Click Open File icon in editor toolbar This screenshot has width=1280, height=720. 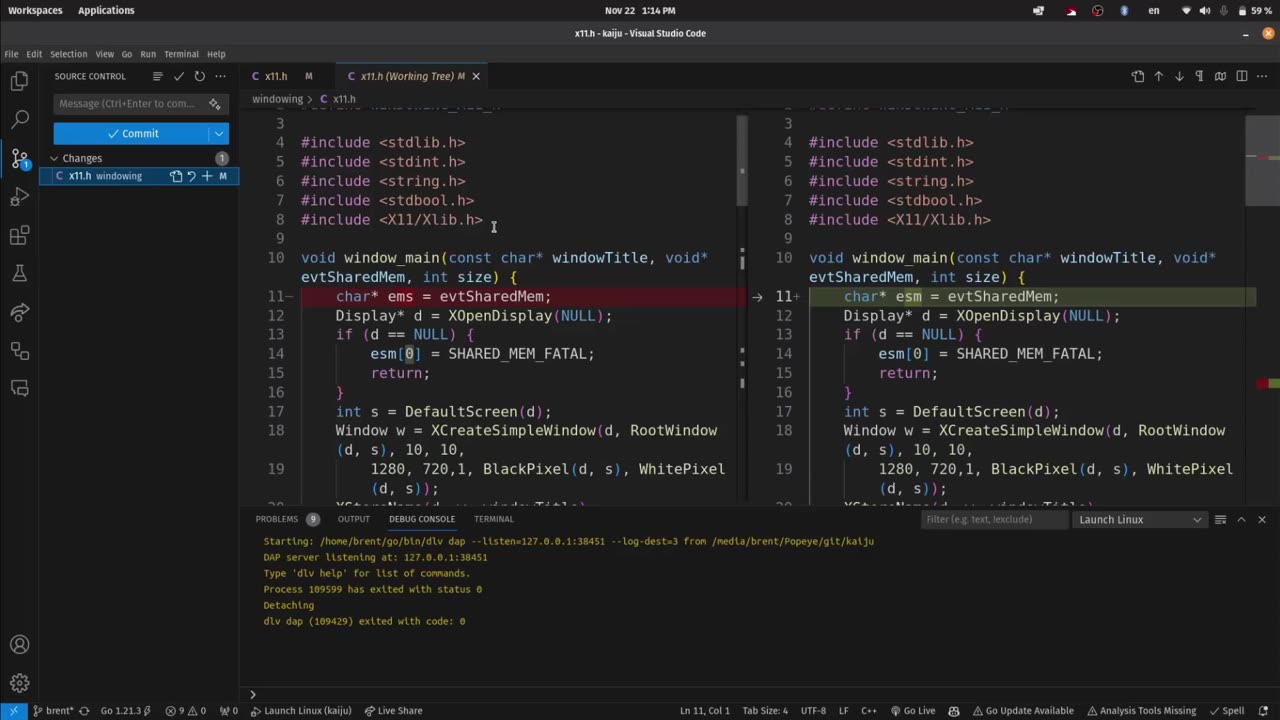[1138, 76]
